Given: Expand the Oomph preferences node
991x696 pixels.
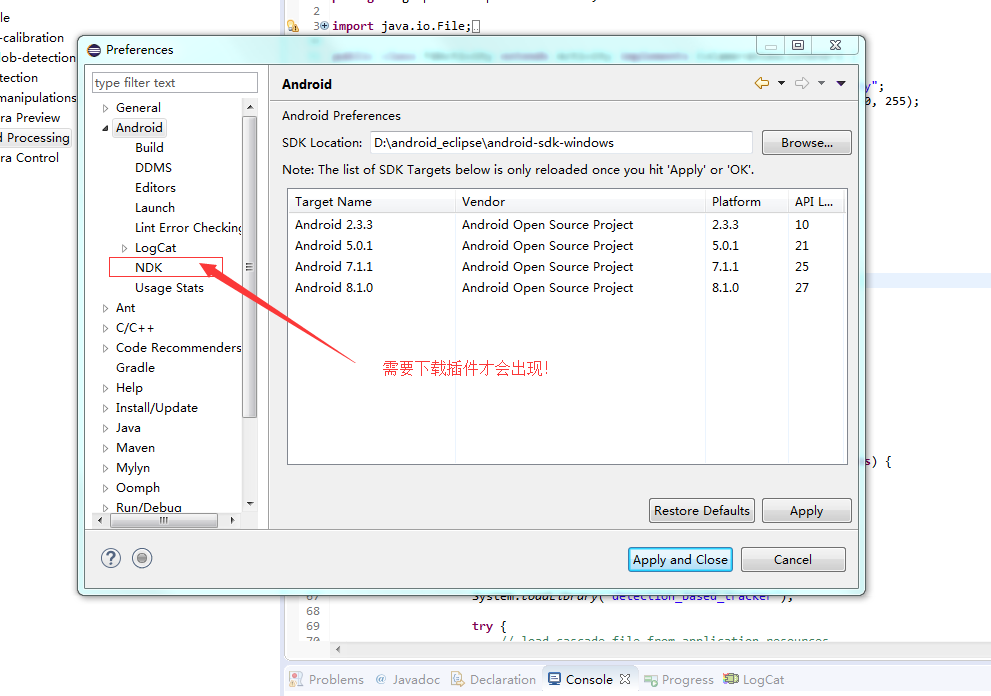Looking at the screenshot, I should [106, 489].
